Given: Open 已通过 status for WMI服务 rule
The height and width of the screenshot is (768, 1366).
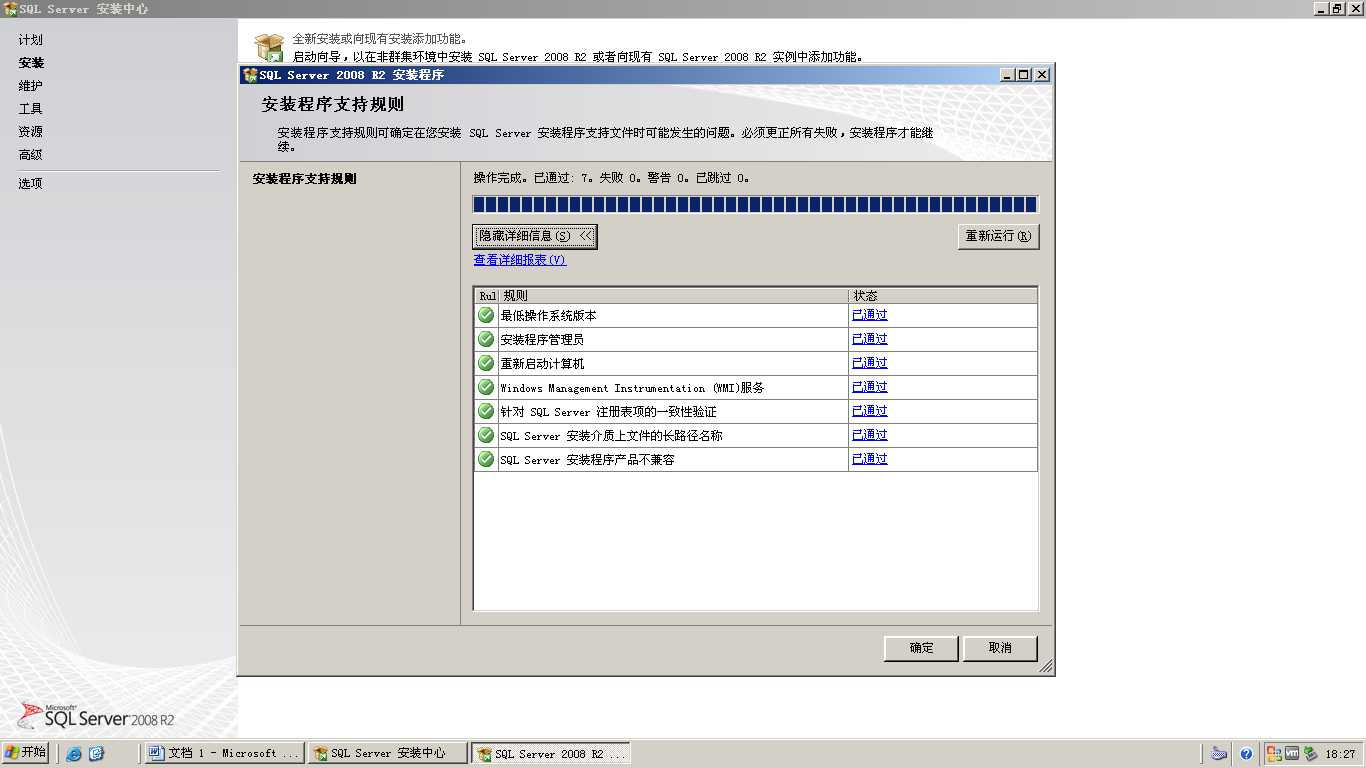Looking at the screenshot, I should (x=870, y=387).
